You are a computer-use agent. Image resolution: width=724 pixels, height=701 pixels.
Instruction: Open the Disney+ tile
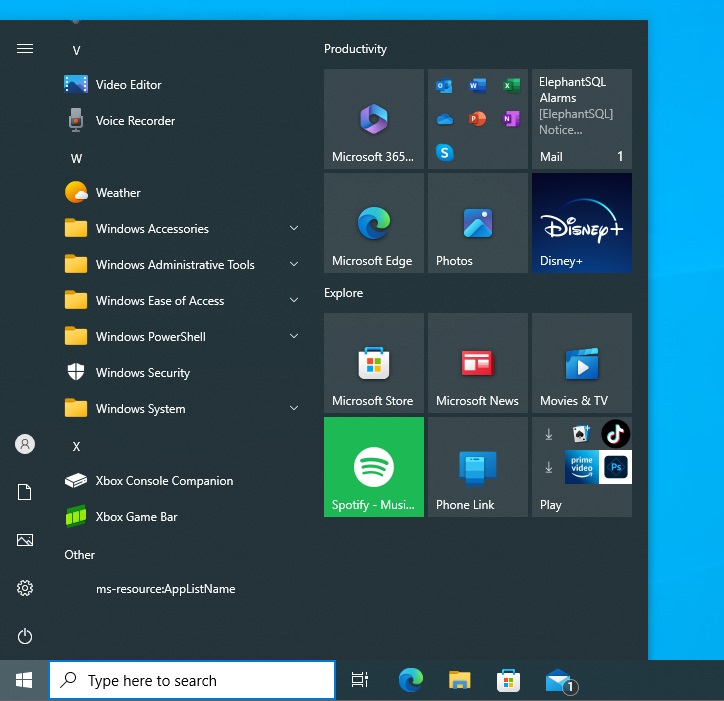click(582, 223)
